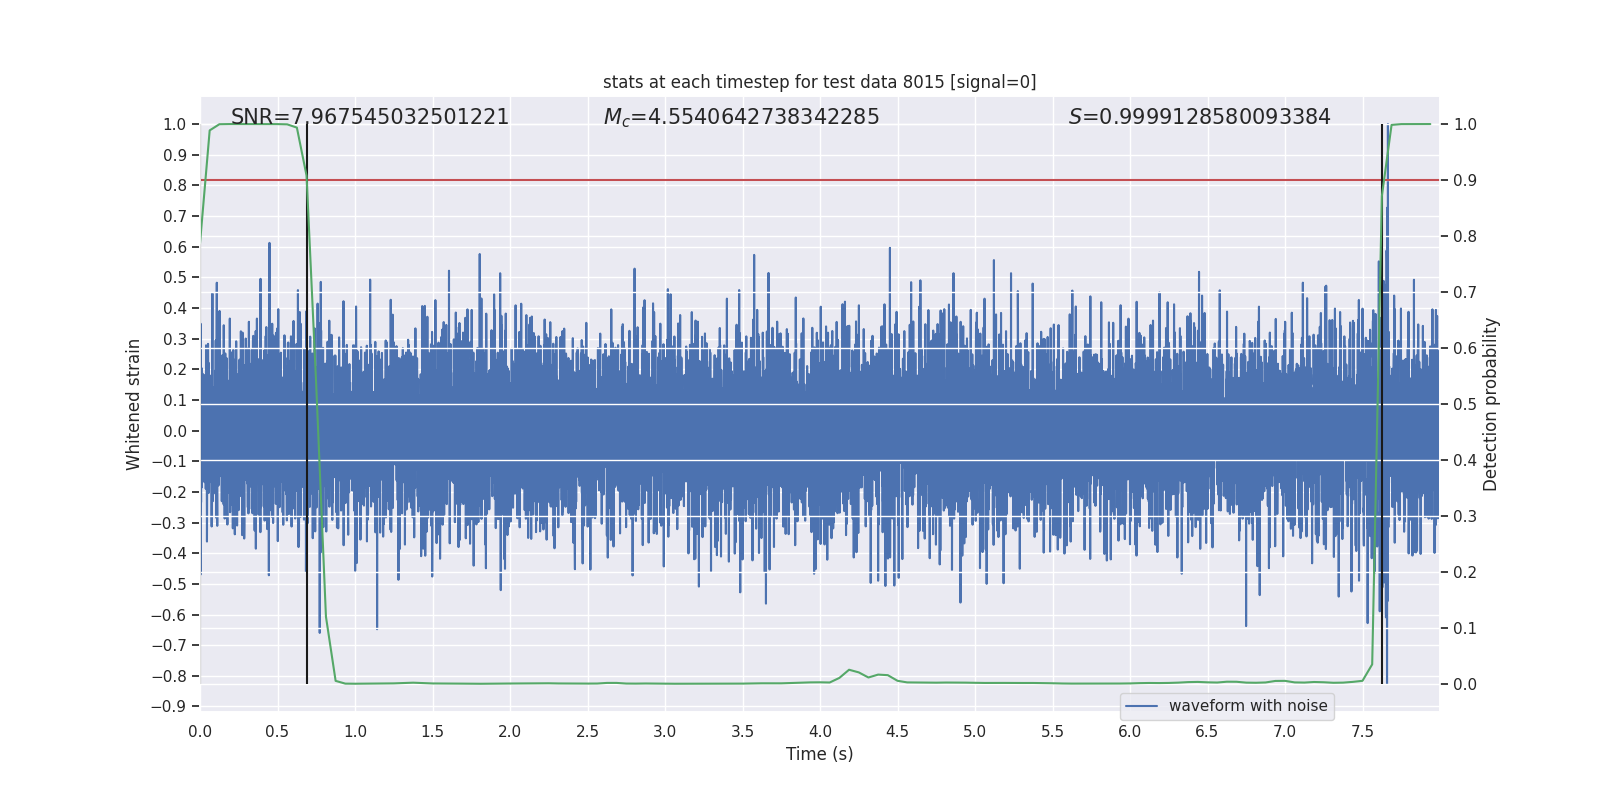The height and width of the screenshot is (800, 1600).
Task: Click the 'Detection probability' right axis label
Action: click(1491, 404)
